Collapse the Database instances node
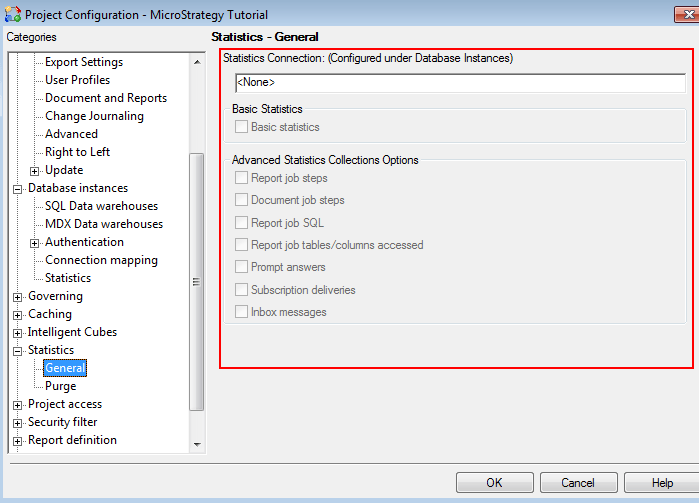 (18, 189)
